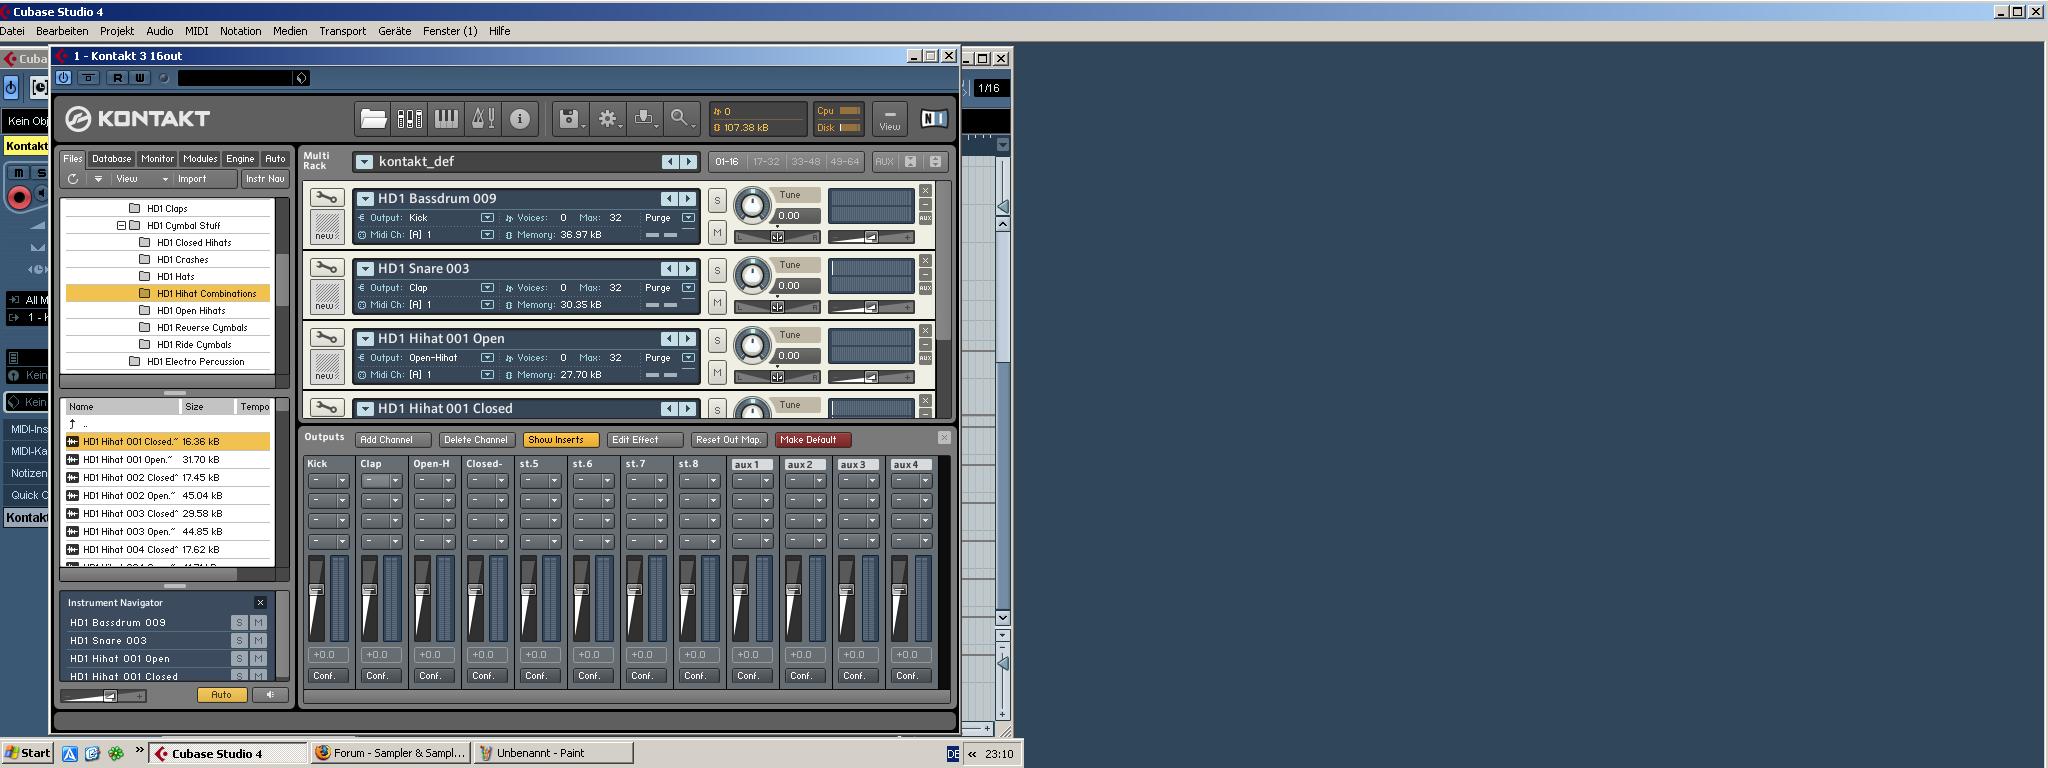2048x768 pixels.
Task: Open Output dropdown for HD1 Bassdrum 009
Action: (x=487, y=218)
